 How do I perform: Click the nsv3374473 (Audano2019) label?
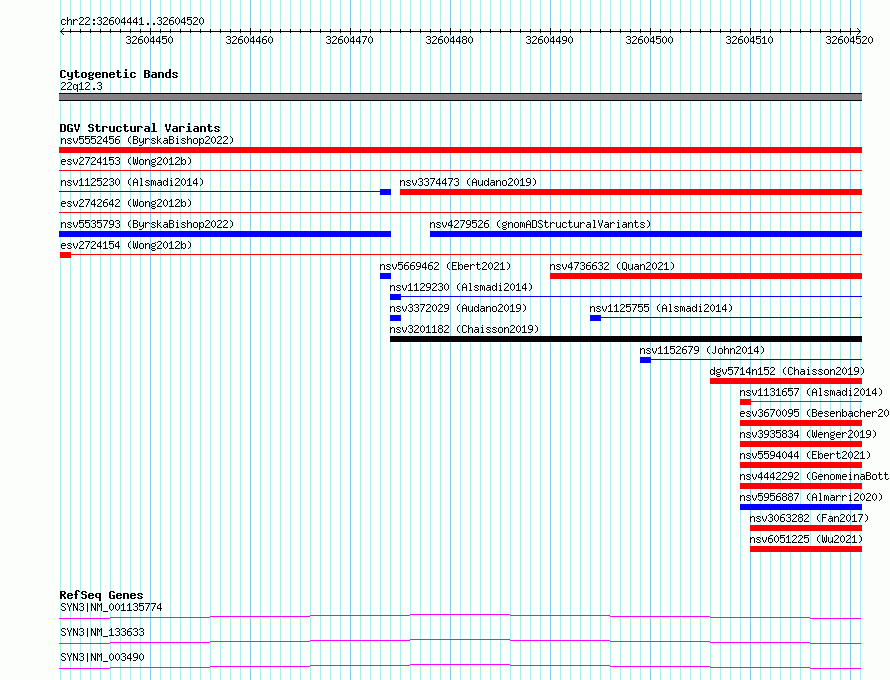(468, 182)
